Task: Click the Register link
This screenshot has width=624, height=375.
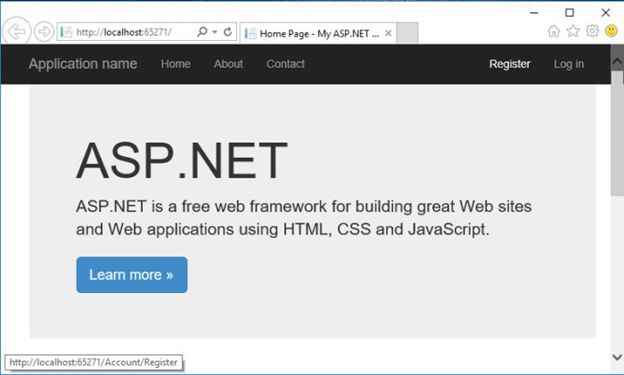Action: click(509, 64)
